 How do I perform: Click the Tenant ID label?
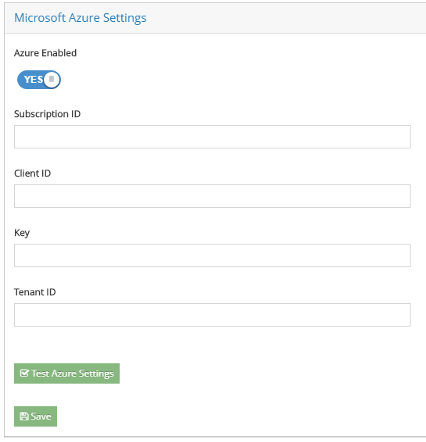pyautogui.click(x=35, y=292)
